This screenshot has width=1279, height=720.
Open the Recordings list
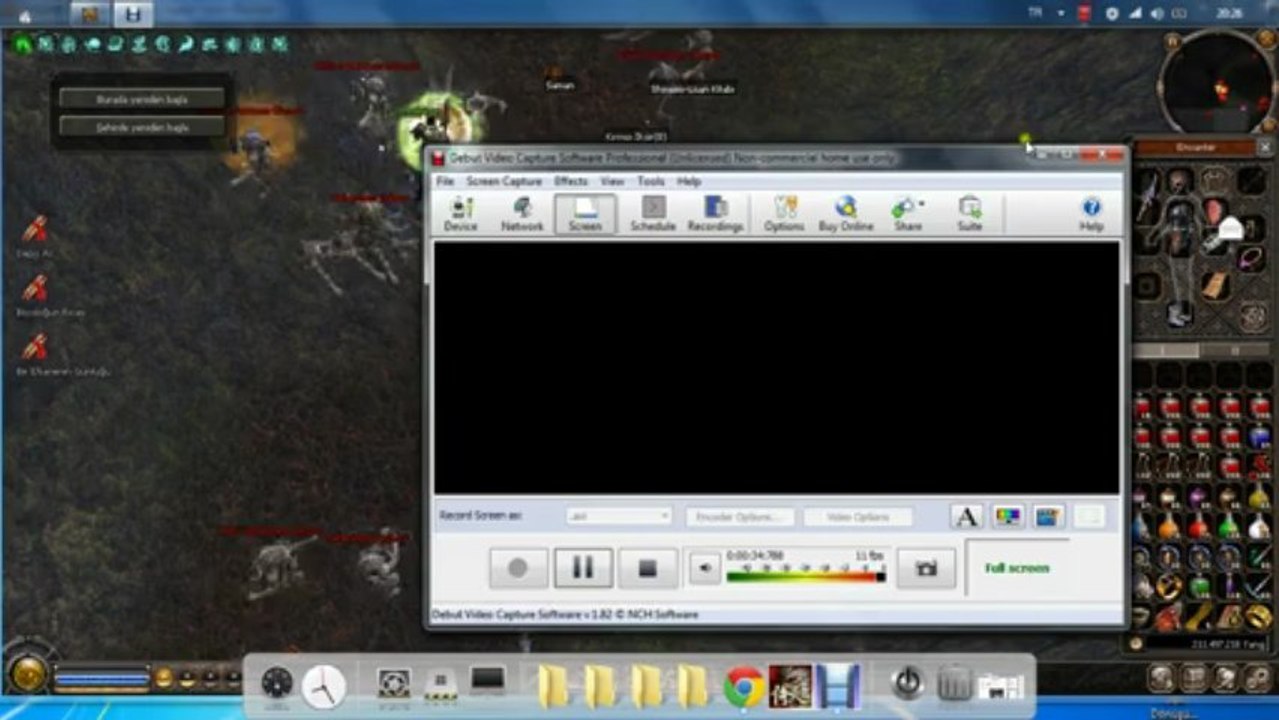715,214
